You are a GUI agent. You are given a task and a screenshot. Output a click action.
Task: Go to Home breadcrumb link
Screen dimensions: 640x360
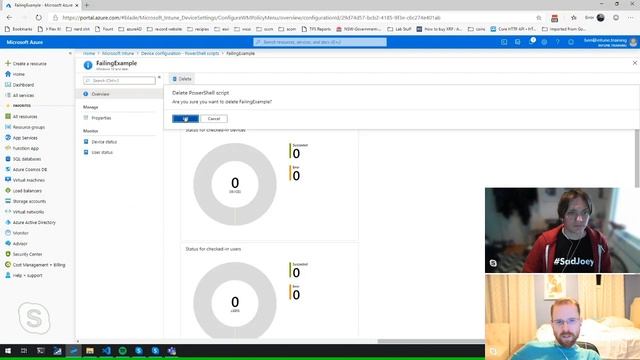pos(89,53)
